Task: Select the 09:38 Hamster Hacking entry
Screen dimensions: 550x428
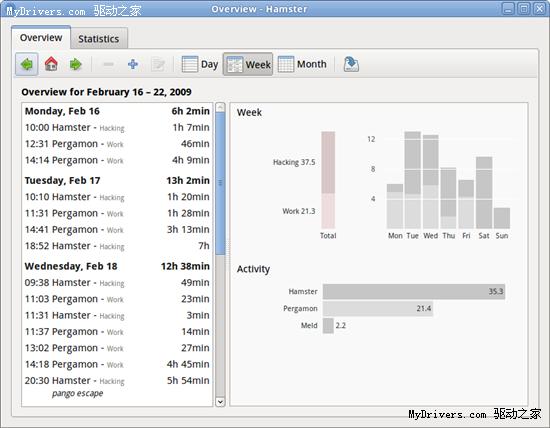Action: pos(117,283)
